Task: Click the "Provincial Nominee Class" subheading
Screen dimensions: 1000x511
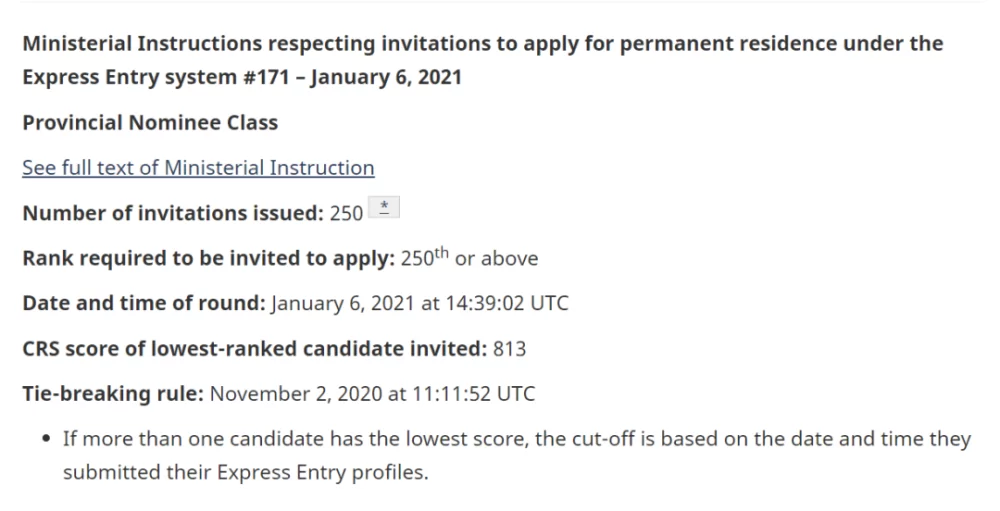Action: tap(150, 123)
